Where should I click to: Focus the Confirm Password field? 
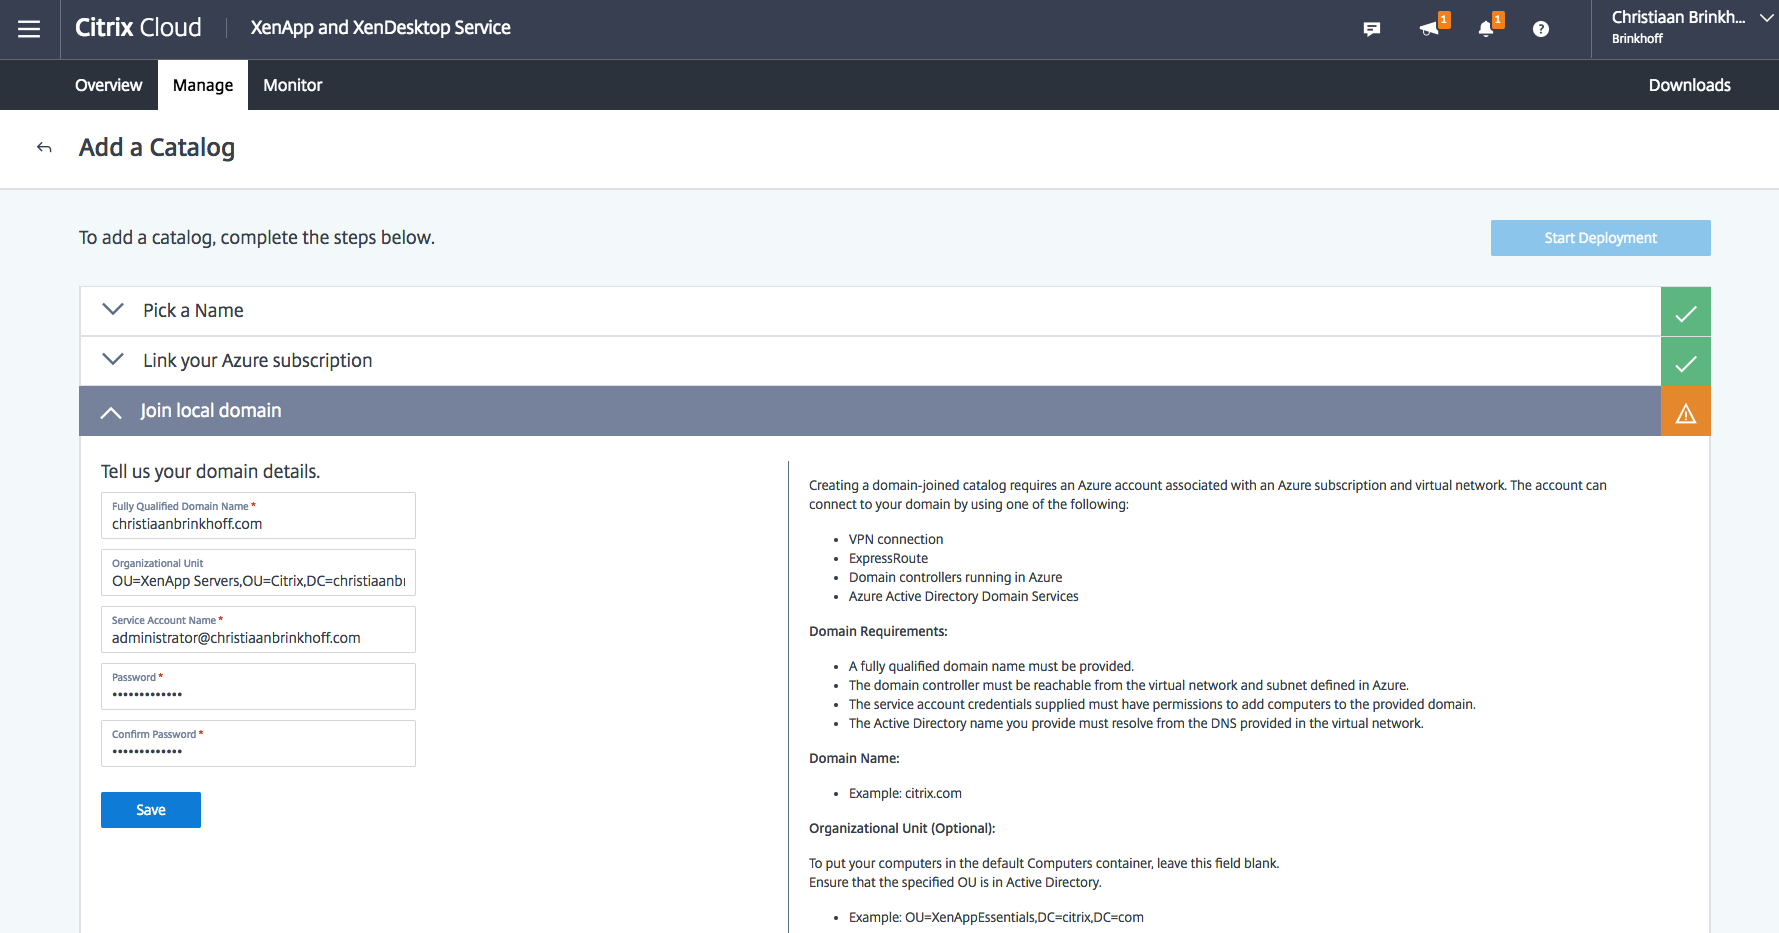click(x=258, y=744)
